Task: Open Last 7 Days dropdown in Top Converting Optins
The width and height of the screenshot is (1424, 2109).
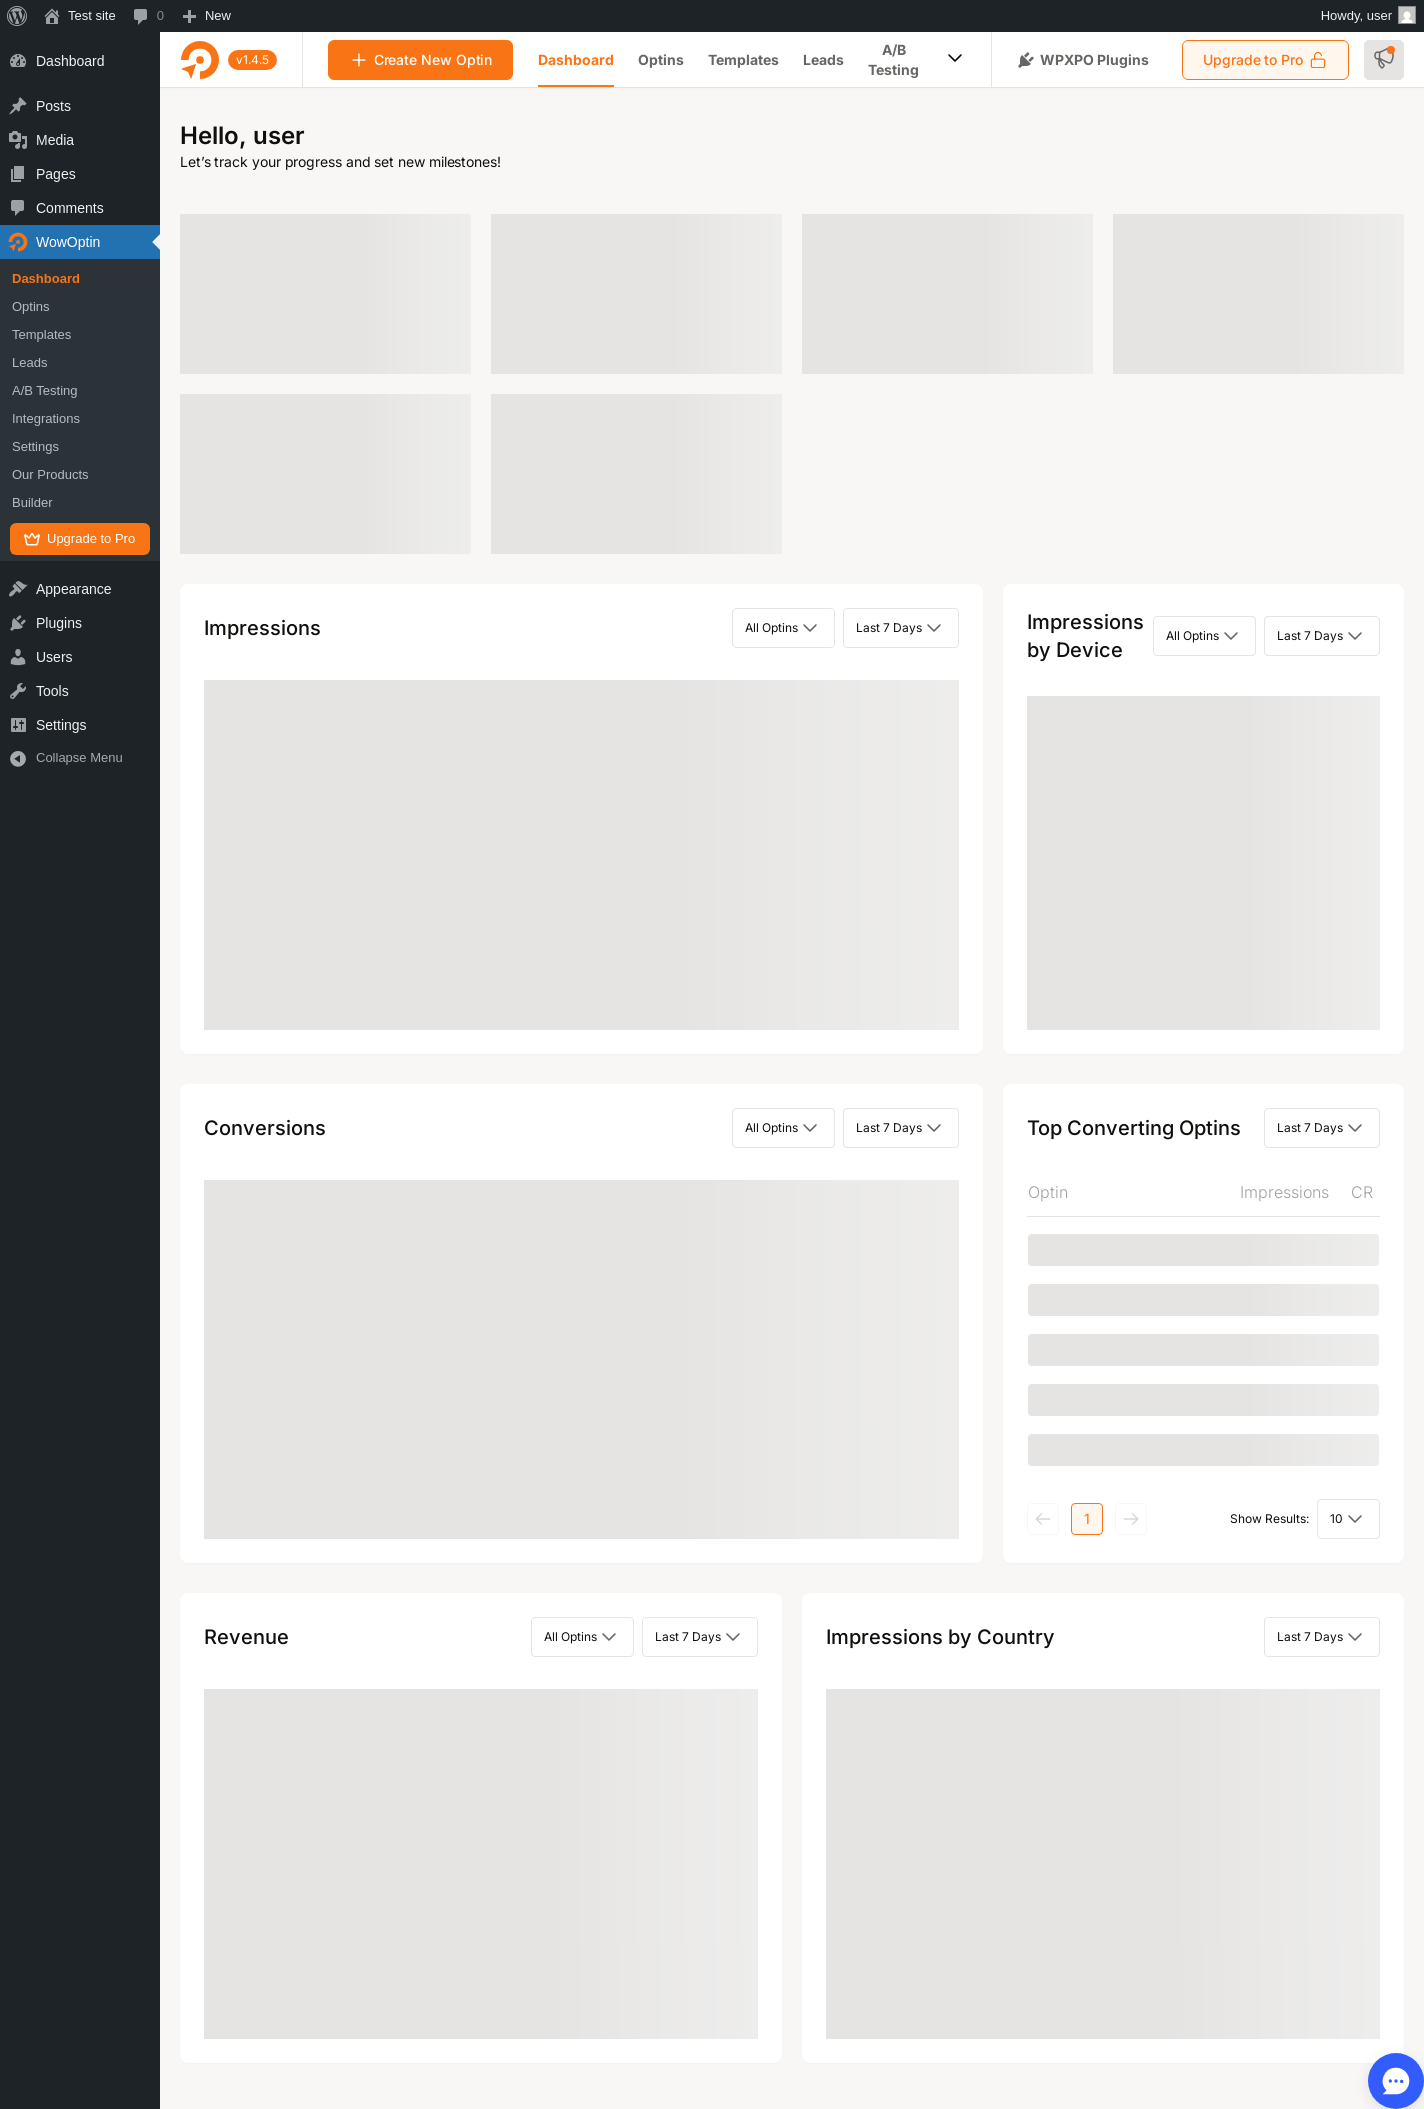Action: coord(1322,1128)
